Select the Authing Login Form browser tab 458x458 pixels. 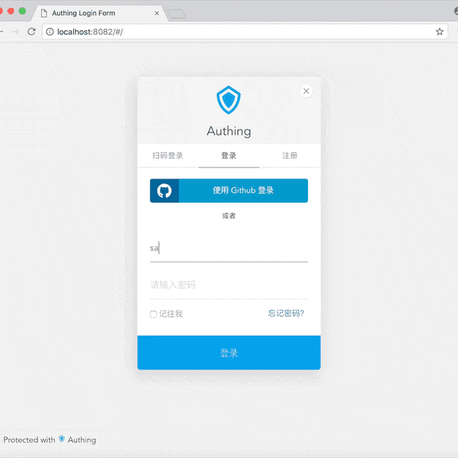click(x=99, y=13)
